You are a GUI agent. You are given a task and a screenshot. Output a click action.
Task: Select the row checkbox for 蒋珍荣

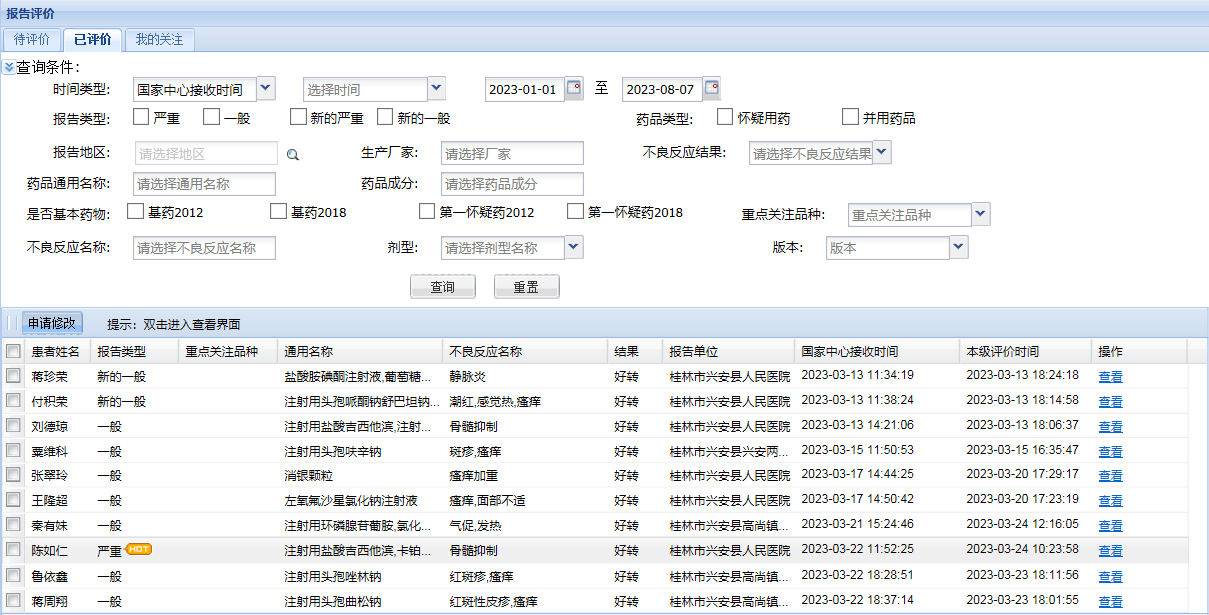(13, 376)
